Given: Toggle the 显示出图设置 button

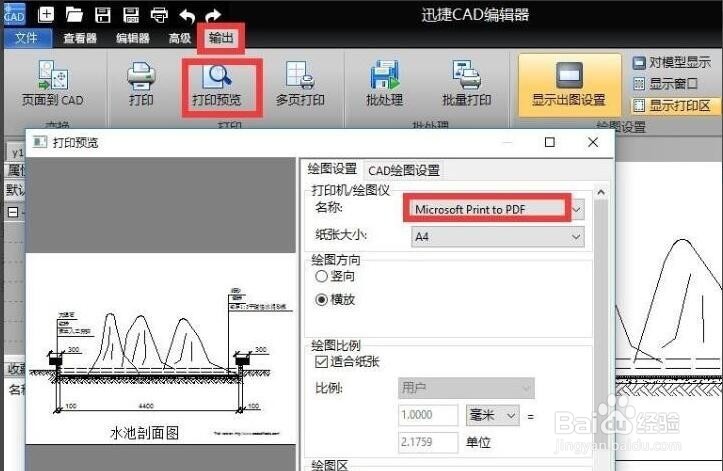Looking at the screenshot, I should coord(569,85).
